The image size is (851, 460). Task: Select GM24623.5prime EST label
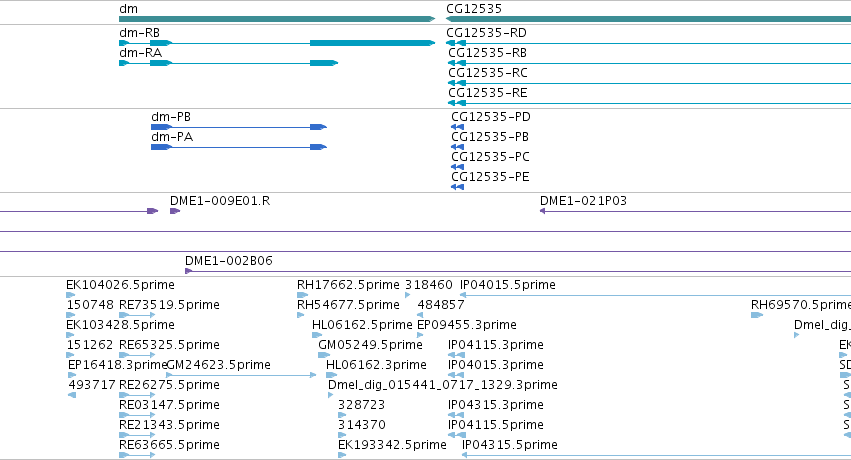(218, 366)
